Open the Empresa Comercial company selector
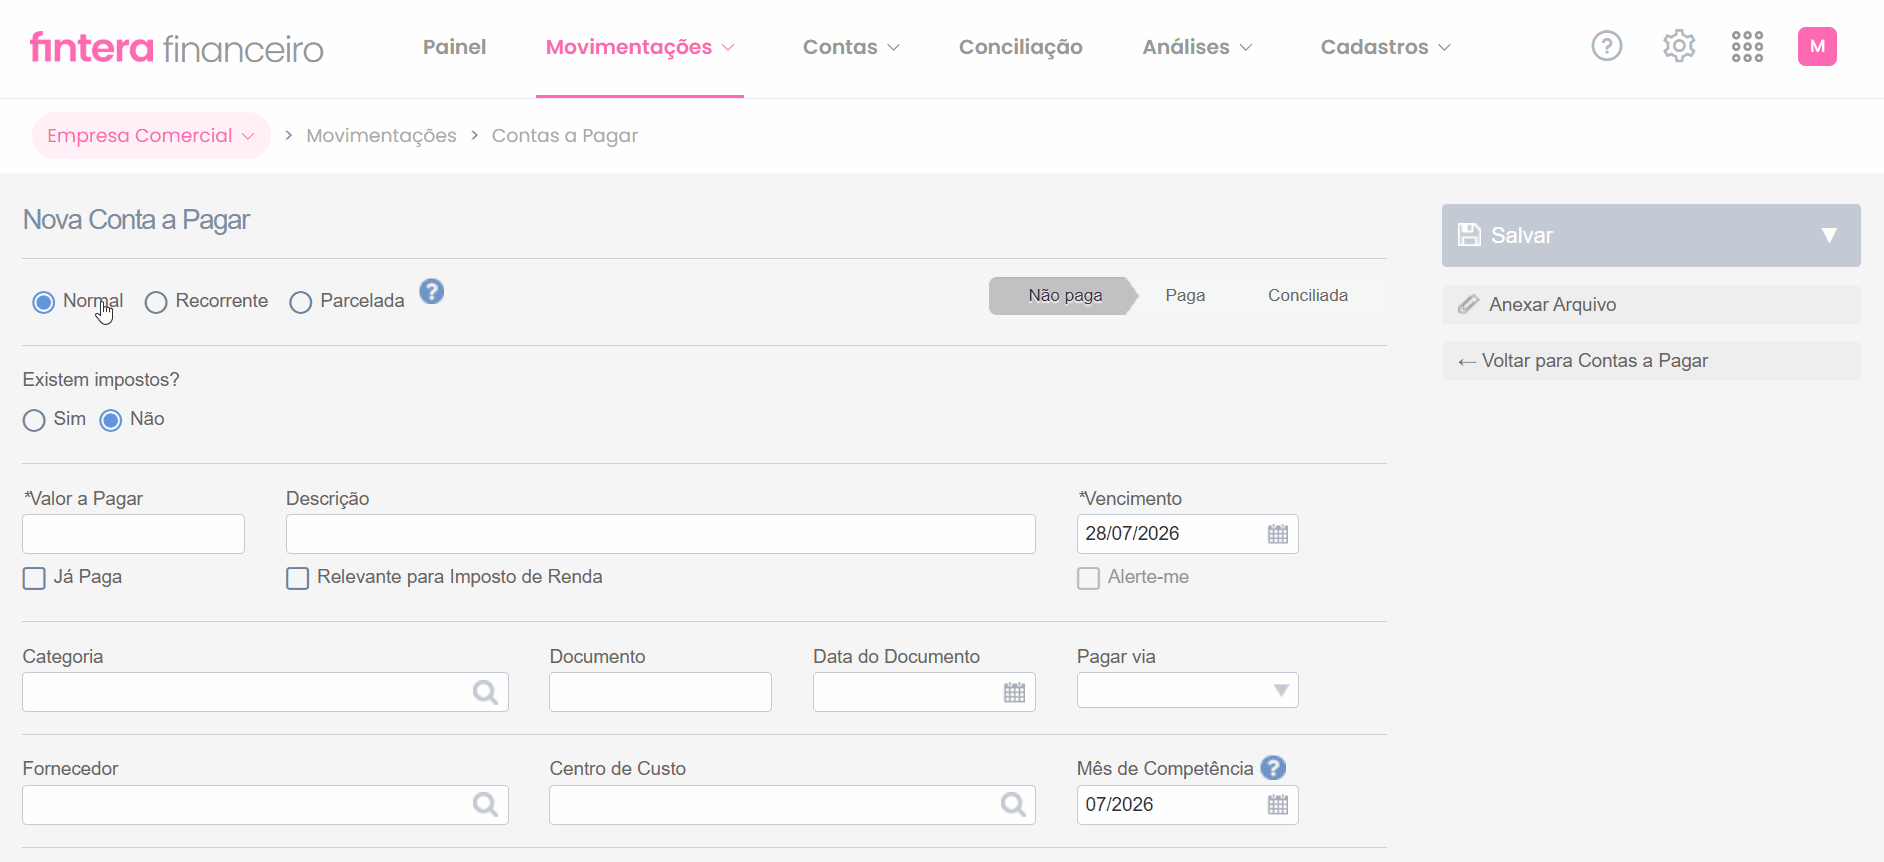1884x862 pixels. click(x=151, y=135)
